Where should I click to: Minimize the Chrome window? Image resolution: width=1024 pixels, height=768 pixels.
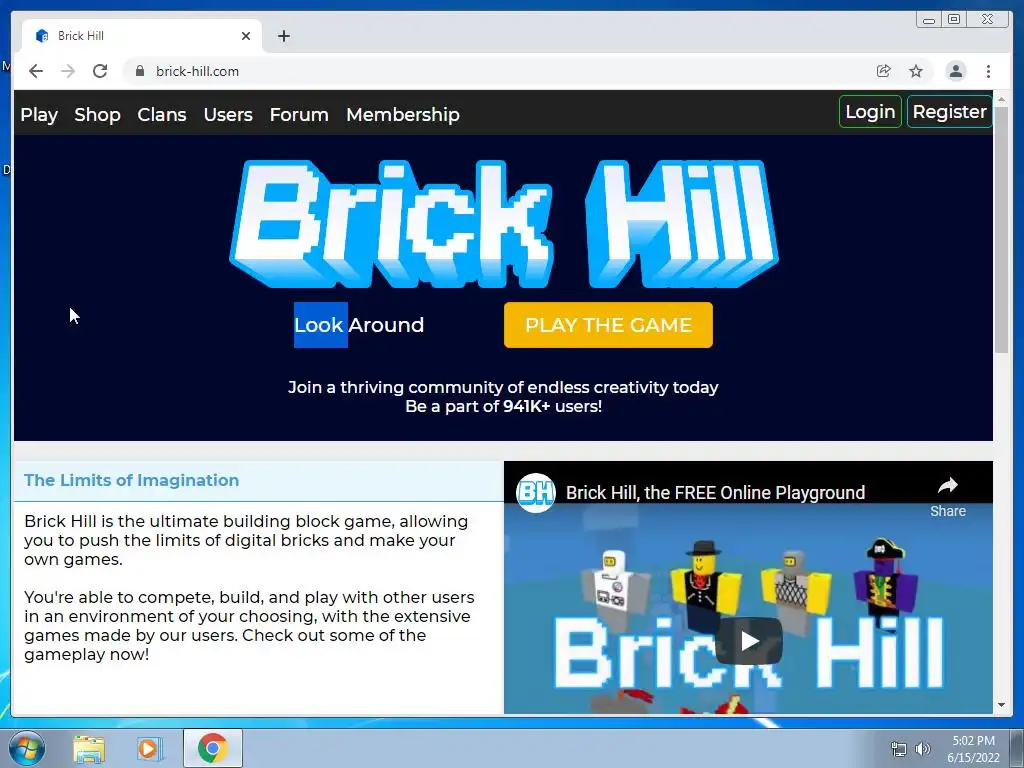tap(929, 20)
